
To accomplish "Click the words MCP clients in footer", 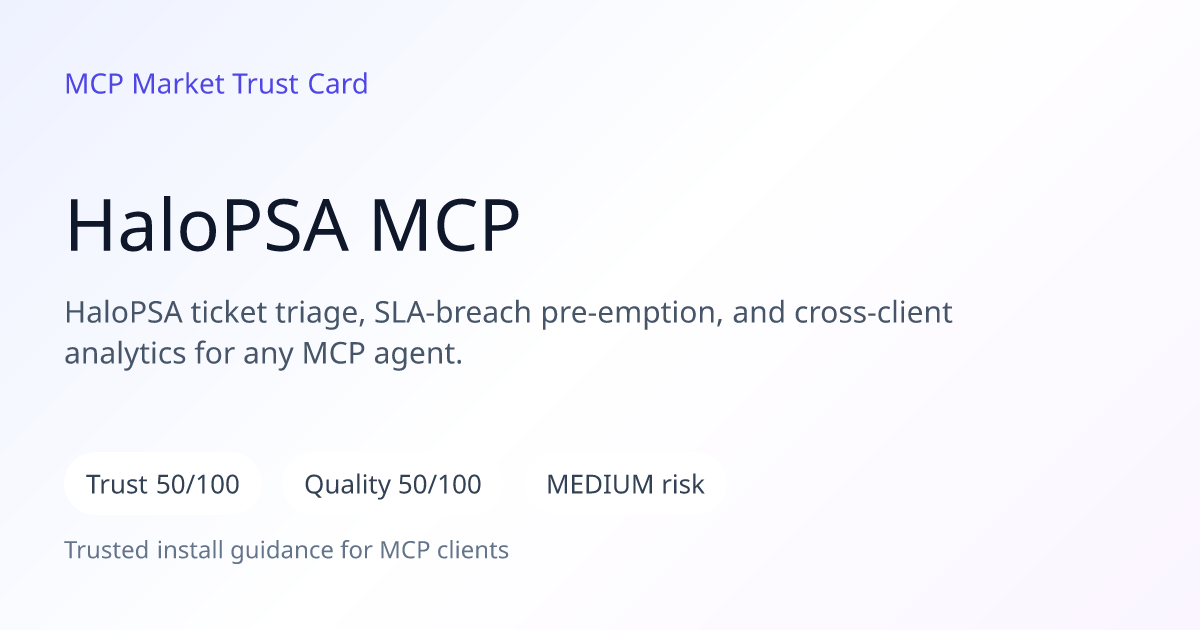I will [x=444, y=550].
